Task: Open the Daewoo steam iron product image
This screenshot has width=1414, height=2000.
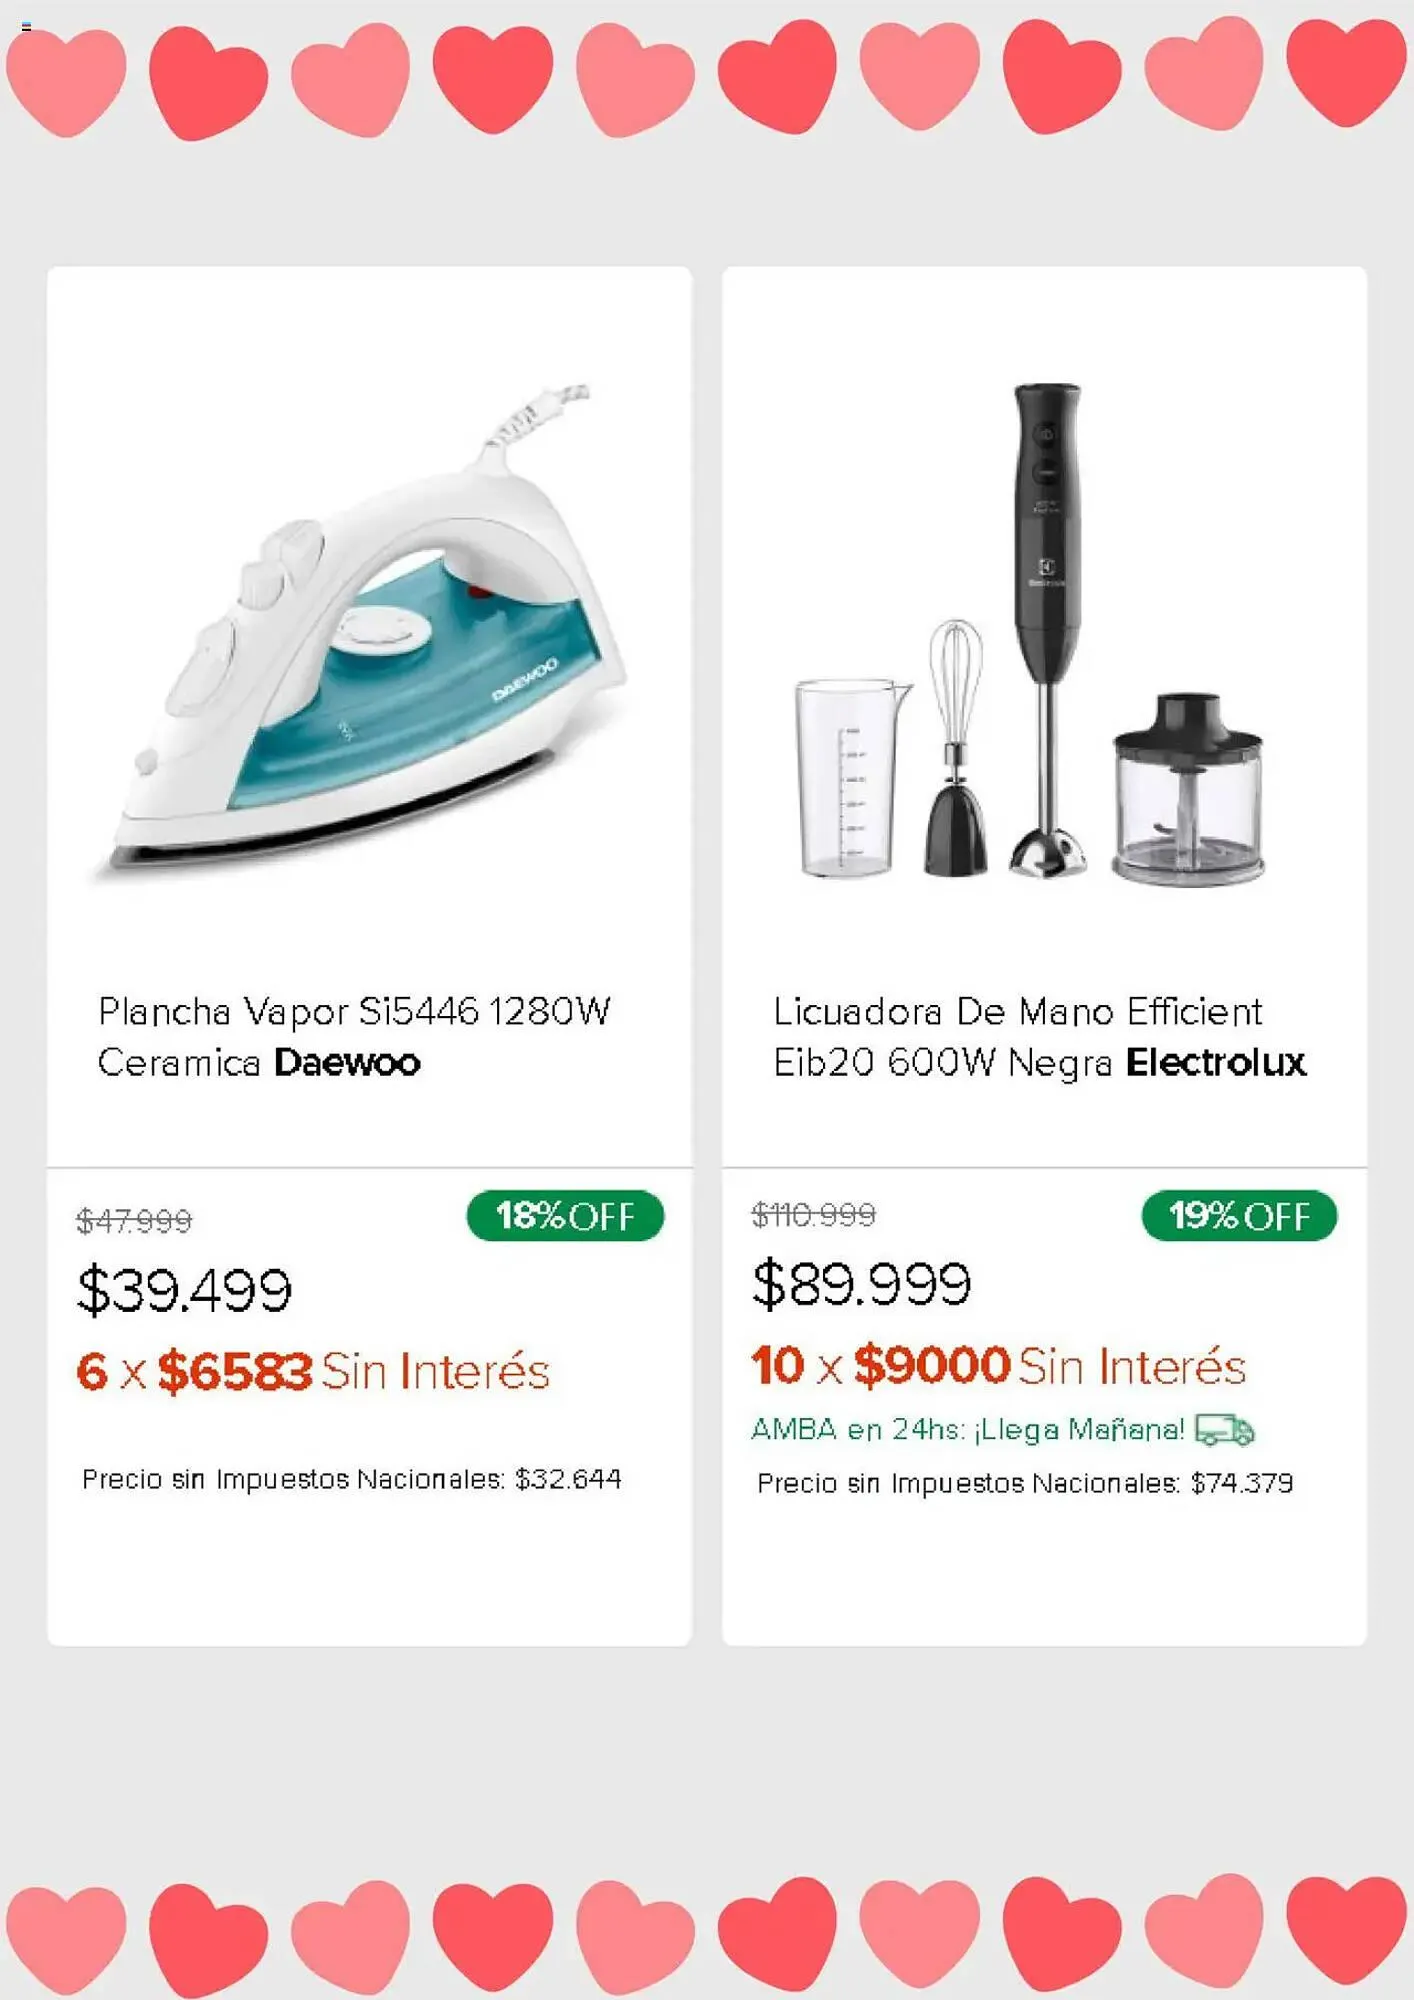Action: point(370,630)
